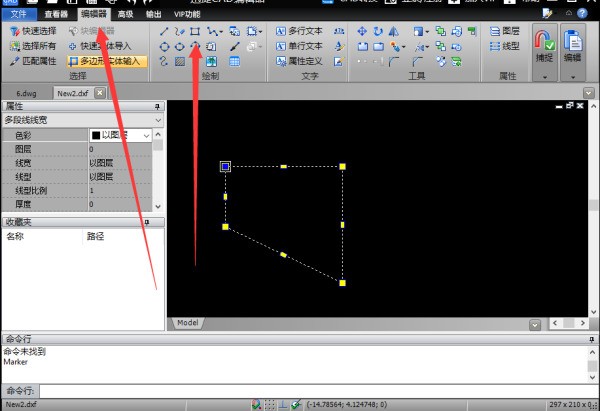Click the text edit pencil icon in 文字 group
Viewport: 600px width, 411px height.
coord(338,62)
